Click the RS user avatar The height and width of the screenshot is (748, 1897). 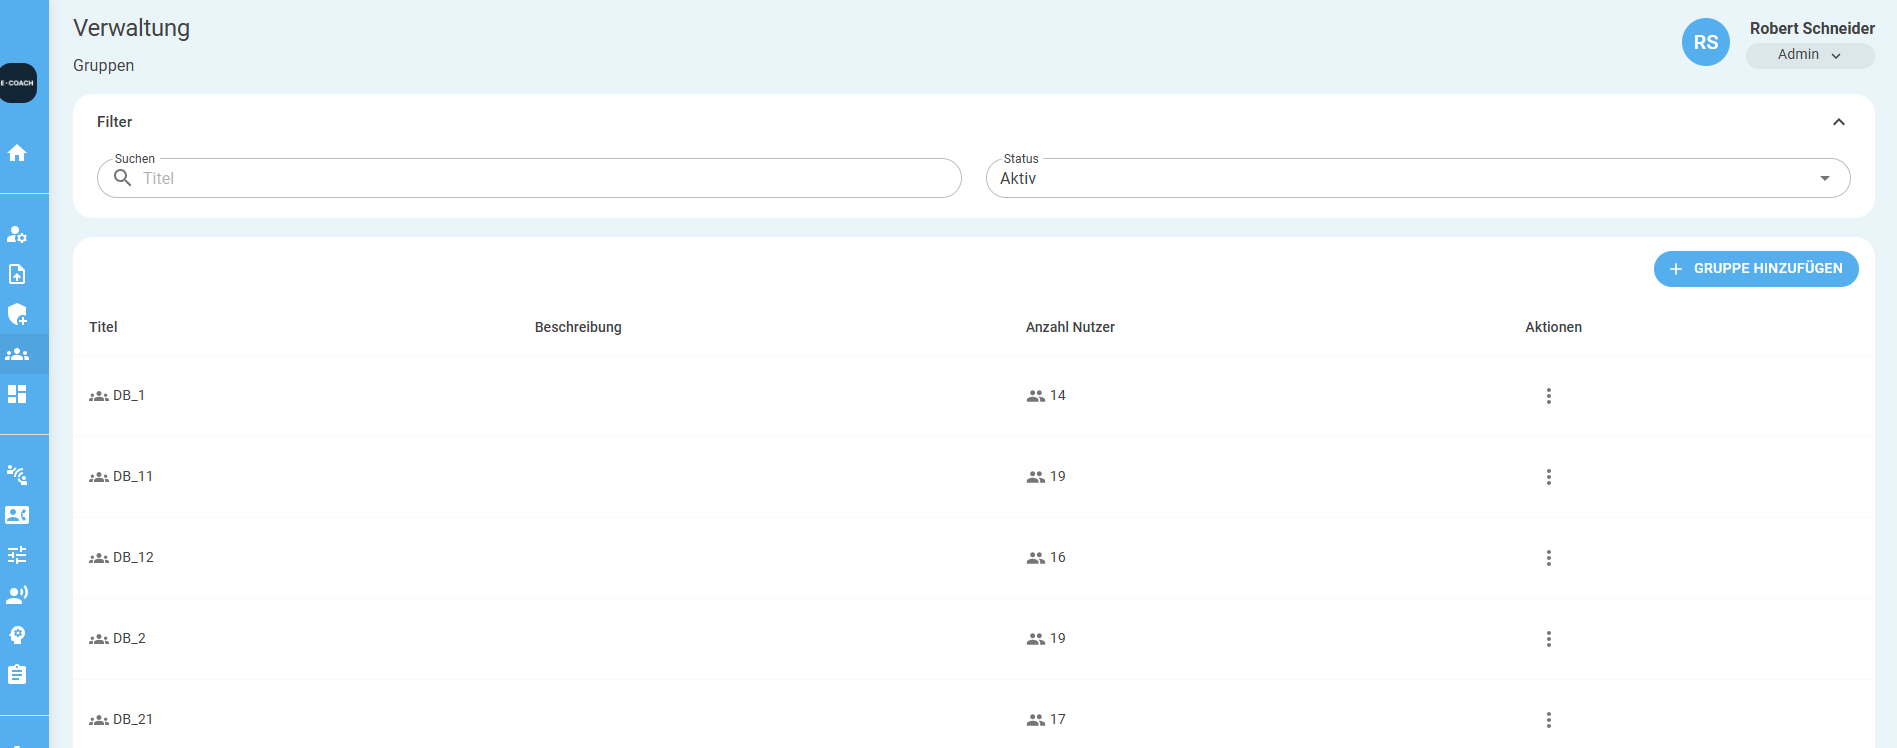pos(1706,42)
